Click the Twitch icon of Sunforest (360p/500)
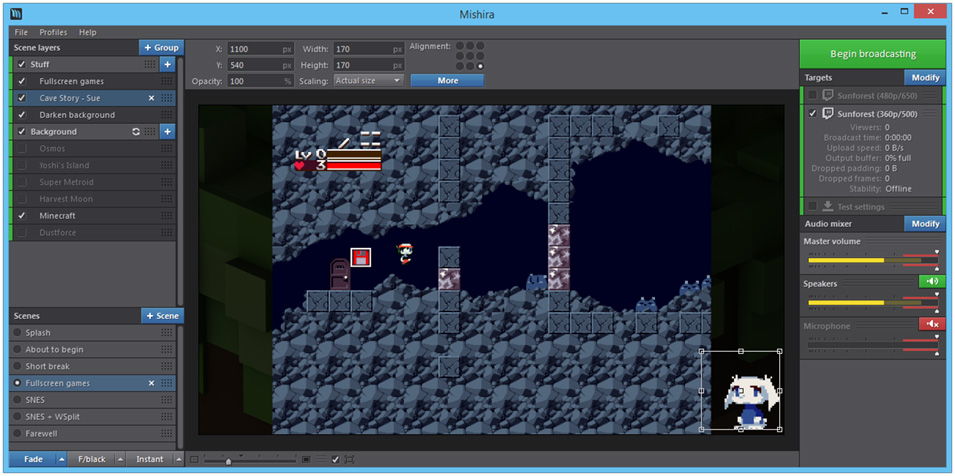Image resolution: width=955 pixels, height=476 pixels. (x=828, y=114)
